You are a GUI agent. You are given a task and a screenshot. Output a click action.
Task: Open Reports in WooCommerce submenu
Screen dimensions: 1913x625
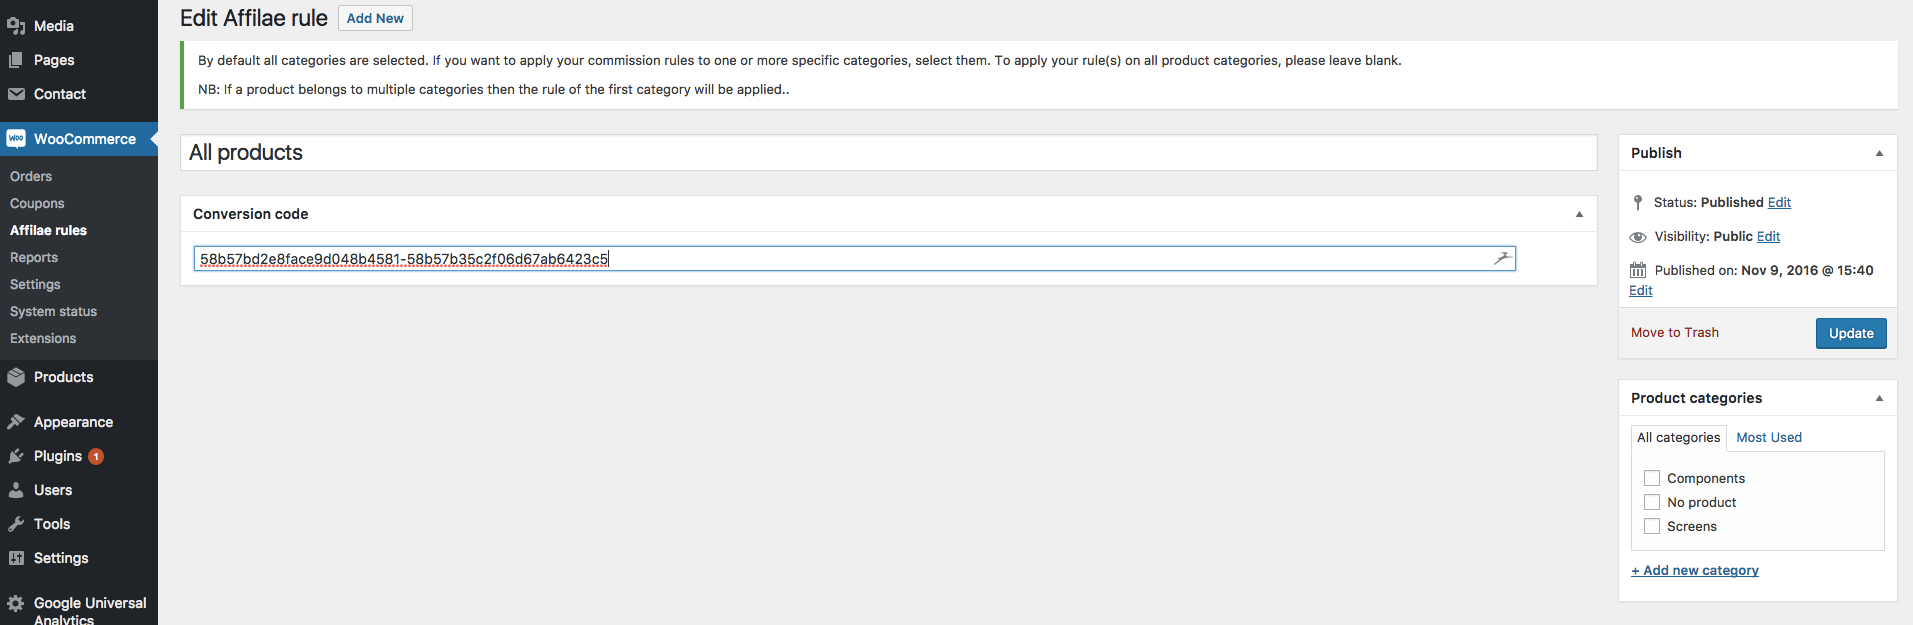pyautogui.click(x=34, y=257)
